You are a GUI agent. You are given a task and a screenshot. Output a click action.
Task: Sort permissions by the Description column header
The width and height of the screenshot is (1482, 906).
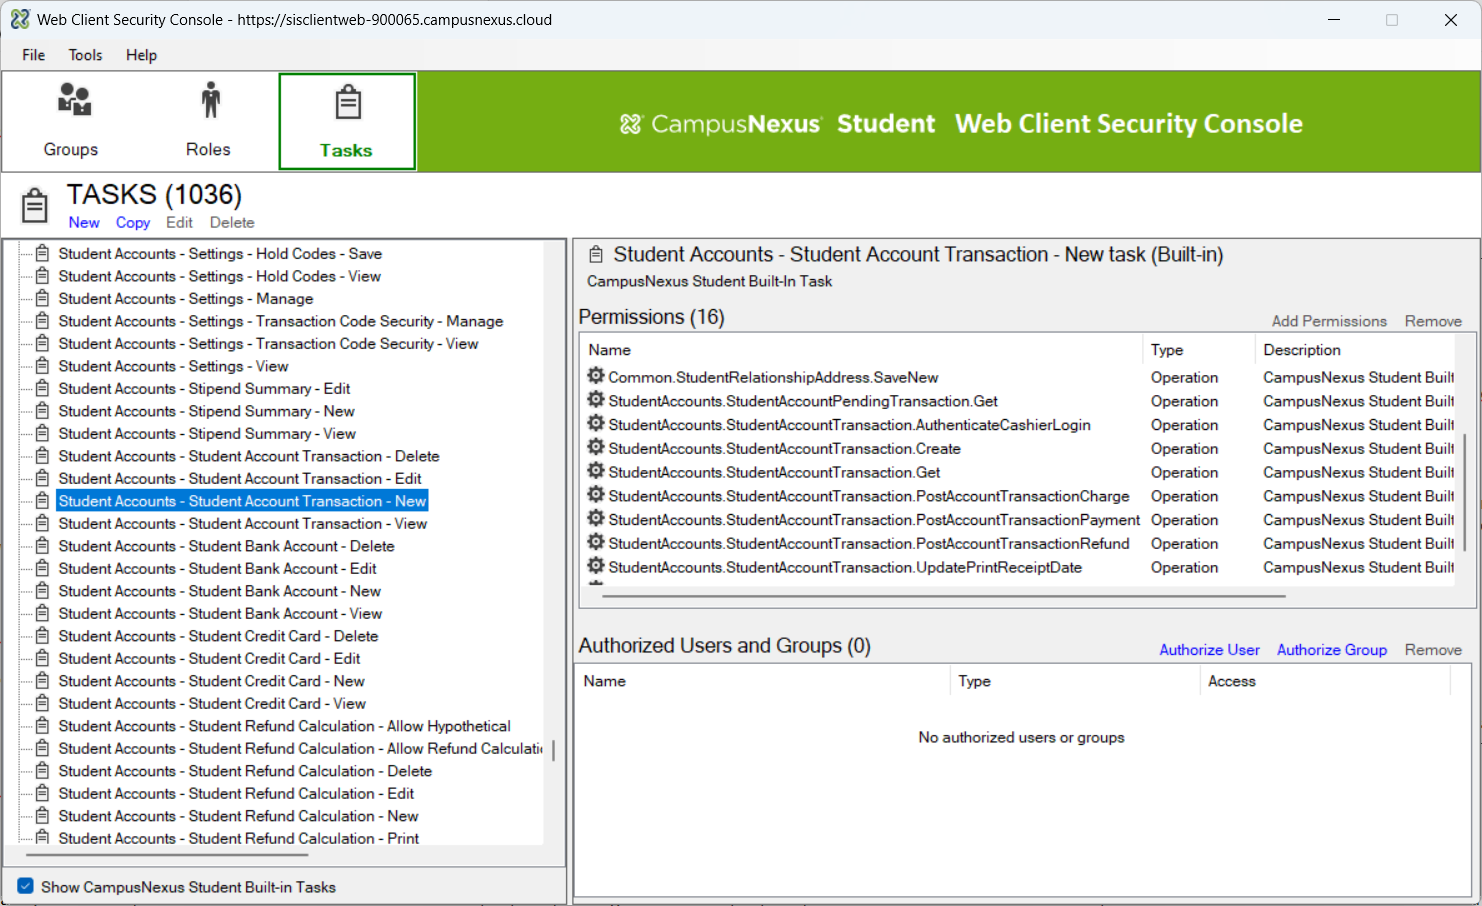1354,350
